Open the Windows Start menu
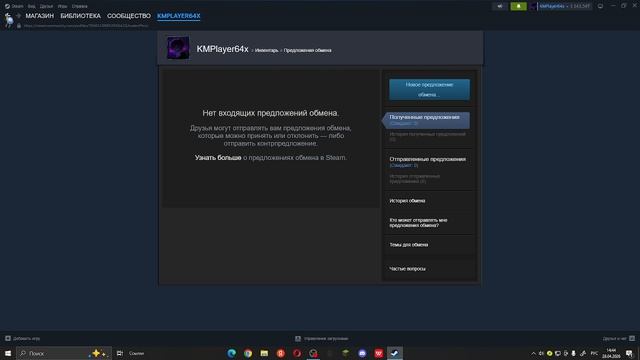640x360 pixels. [8, 353]
